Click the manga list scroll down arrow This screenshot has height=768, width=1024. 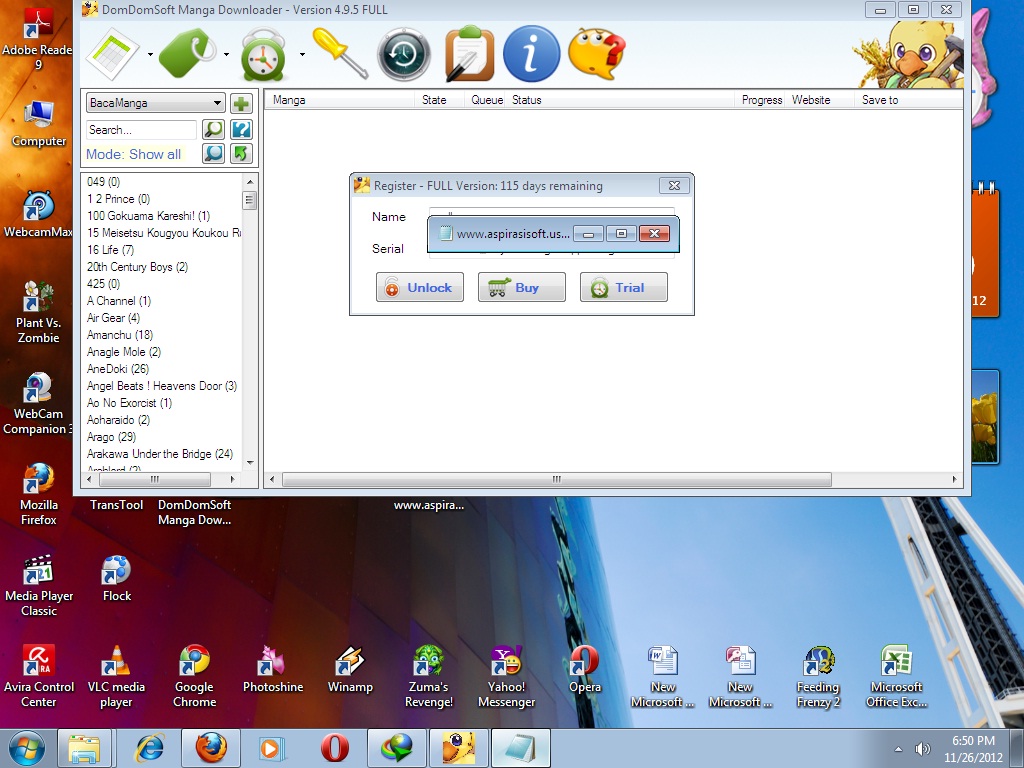point(249,462)
